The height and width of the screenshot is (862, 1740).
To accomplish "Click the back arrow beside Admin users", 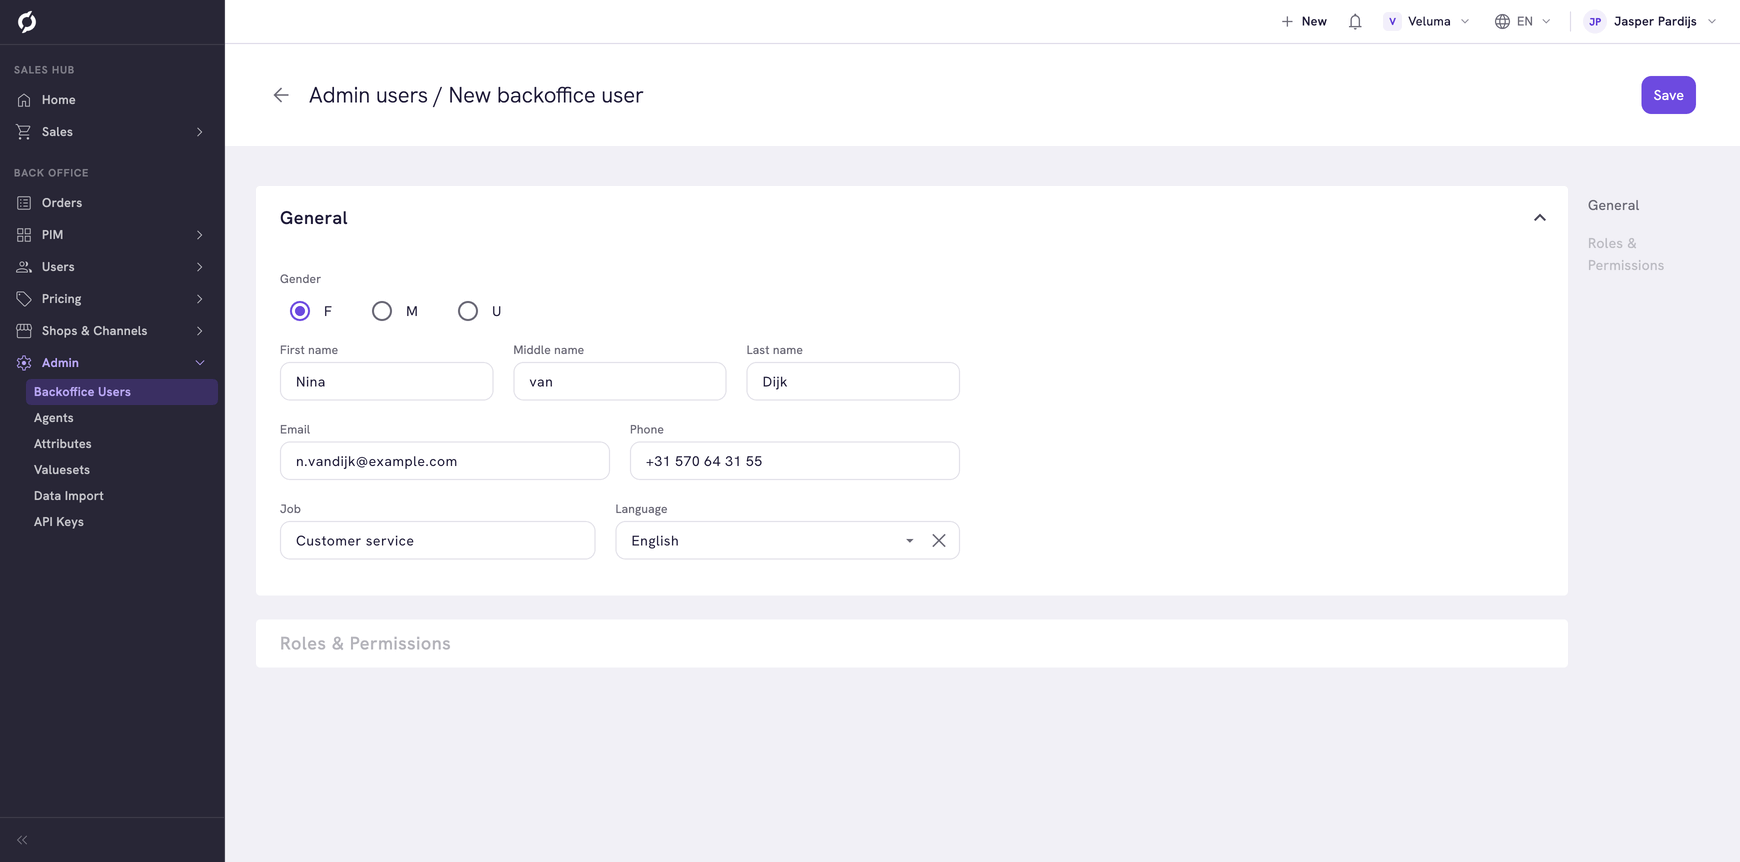I will coord(281,95).
